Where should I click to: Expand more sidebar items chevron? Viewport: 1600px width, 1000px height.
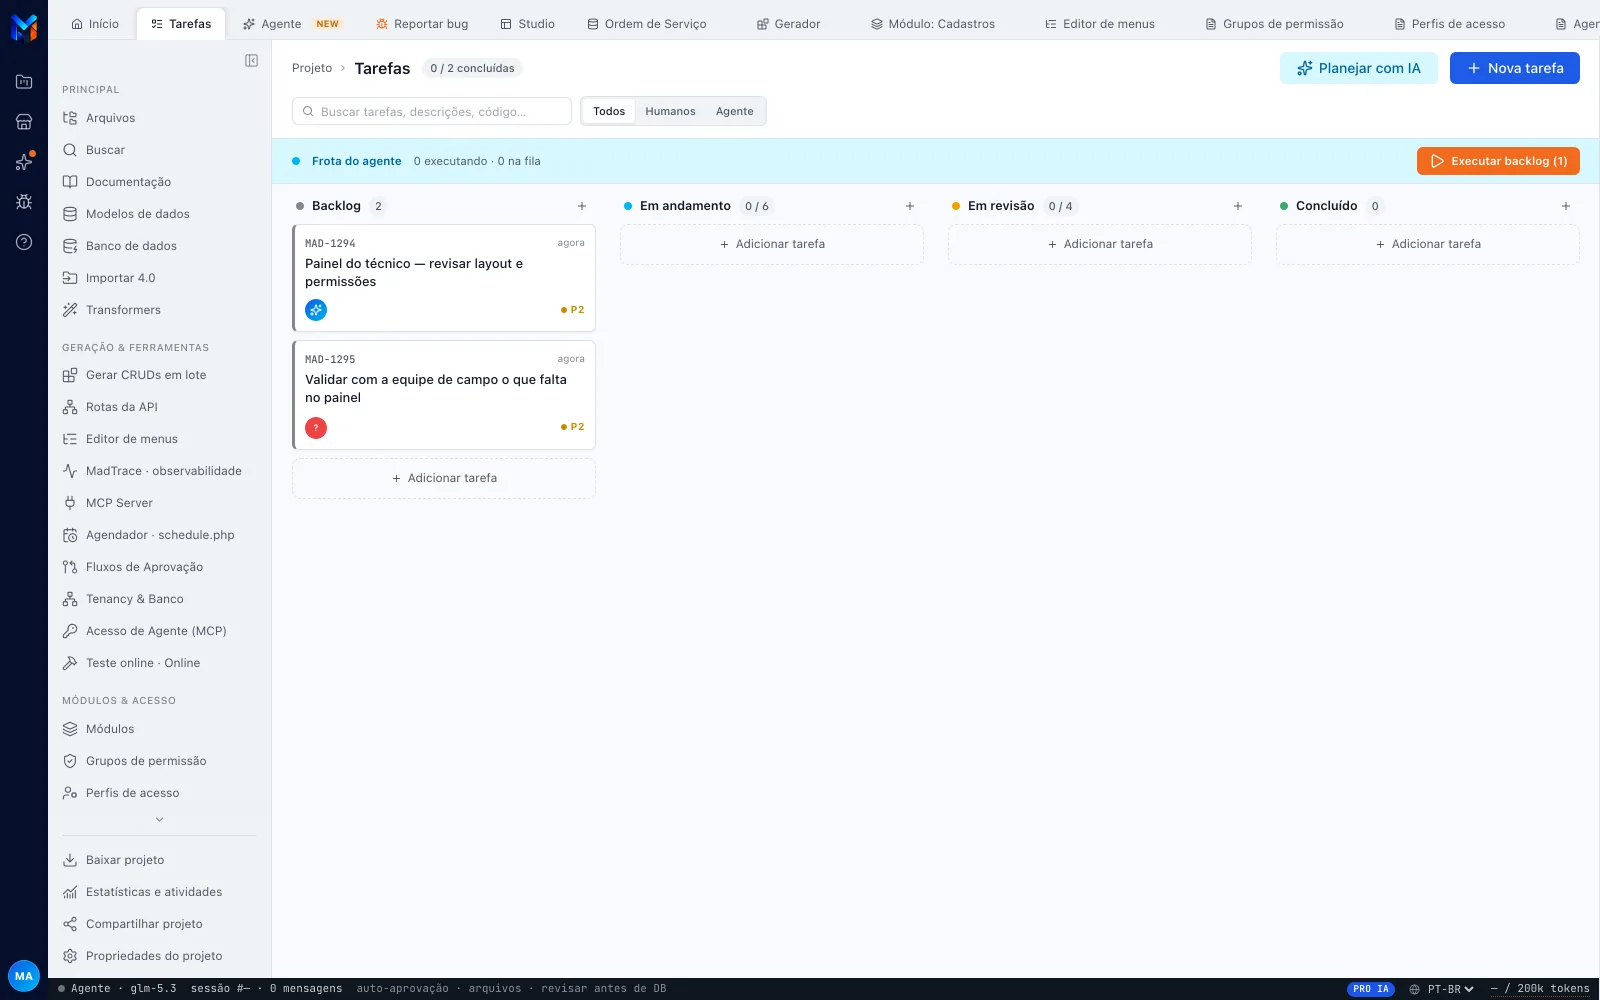pyautogui.click(x=159, y=820)
